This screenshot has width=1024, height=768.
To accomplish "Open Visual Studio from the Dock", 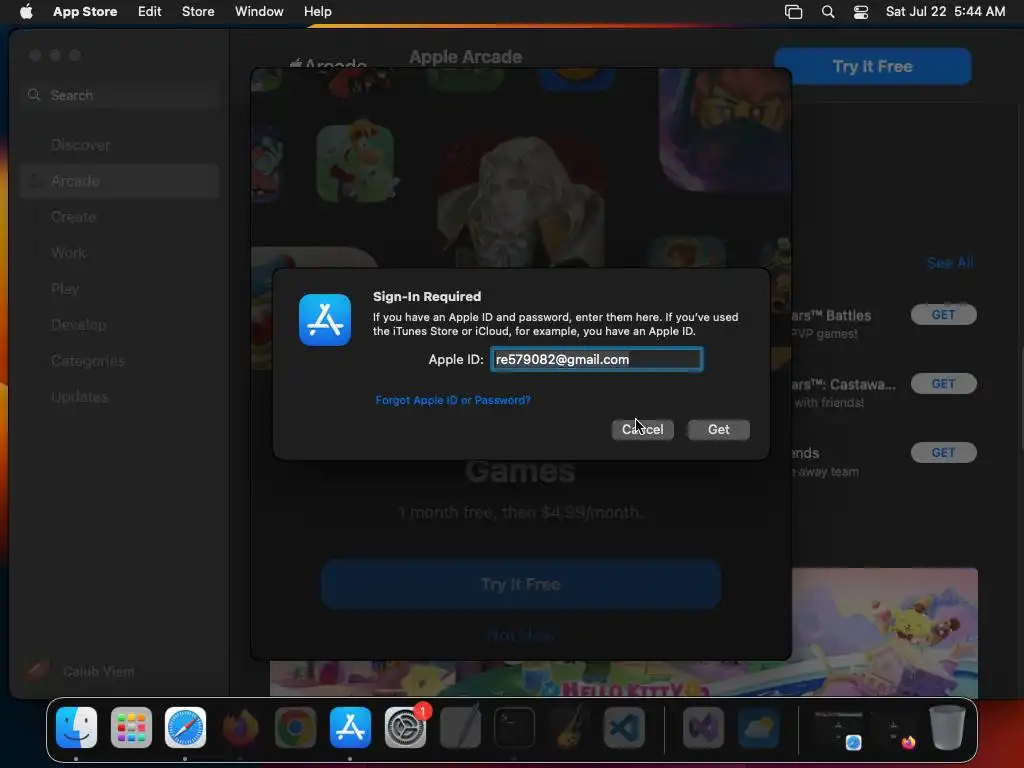I will (703, 727).
